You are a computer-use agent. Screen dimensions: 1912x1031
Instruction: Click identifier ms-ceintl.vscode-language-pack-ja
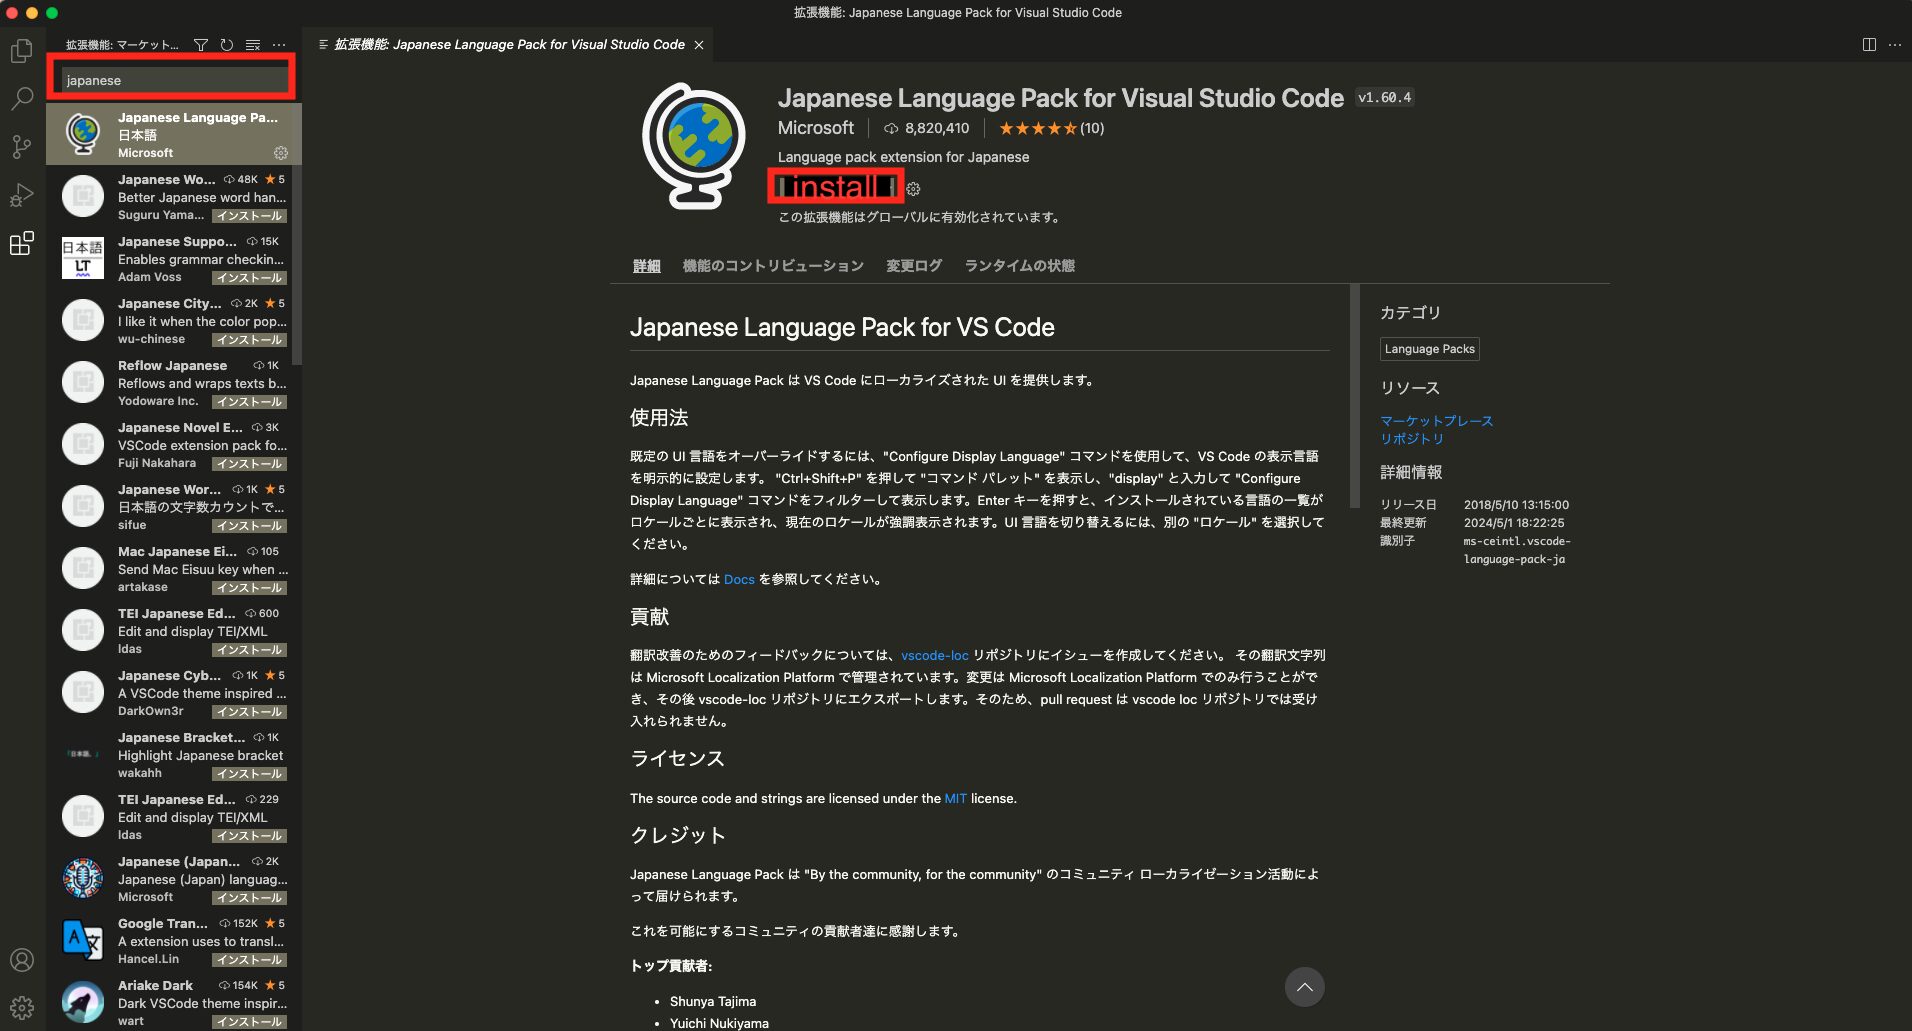tap(1517, 550)
